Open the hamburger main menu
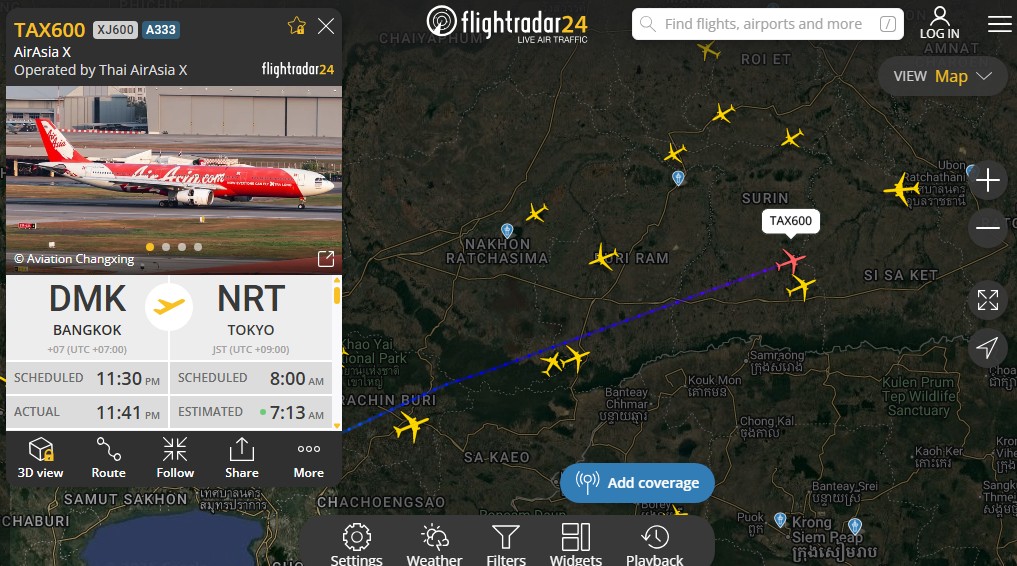 point(999,25)
